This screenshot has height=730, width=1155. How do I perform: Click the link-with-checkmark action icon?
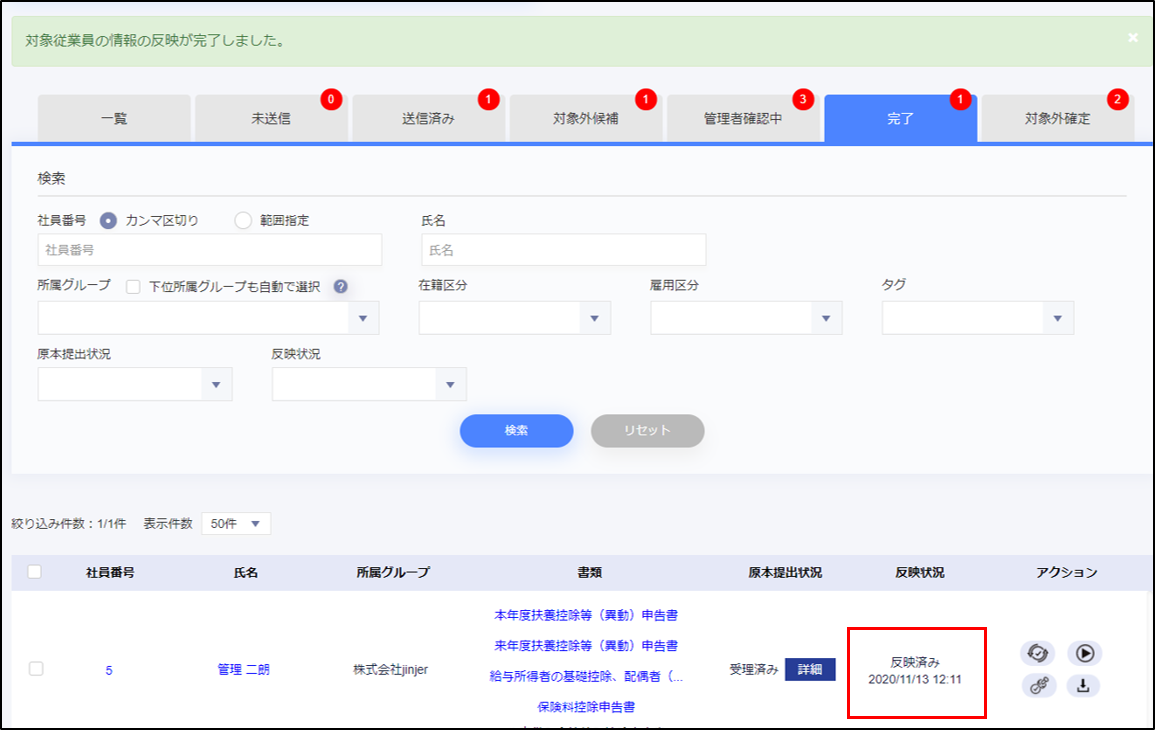point(1037,686)
